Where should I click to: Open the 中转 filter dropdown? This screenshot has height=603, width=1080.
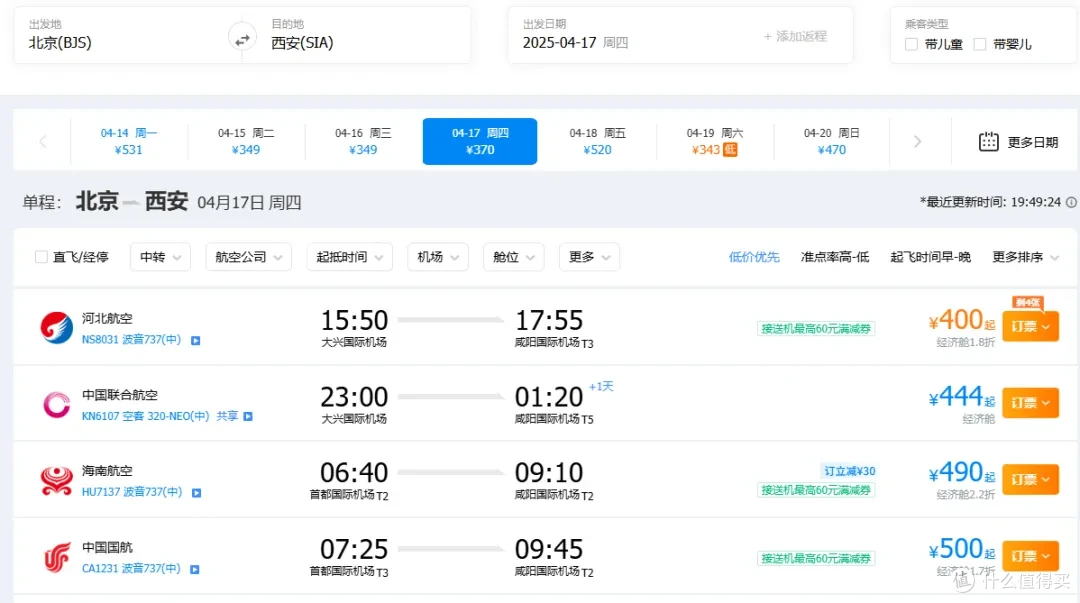(x=160, y=257)
